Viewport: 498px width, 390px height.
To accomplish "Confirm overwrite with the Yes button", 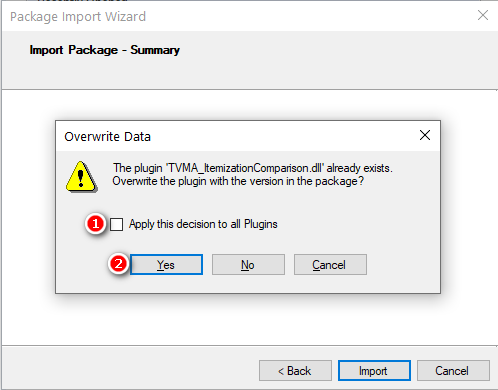I will (x=166, y=265).
